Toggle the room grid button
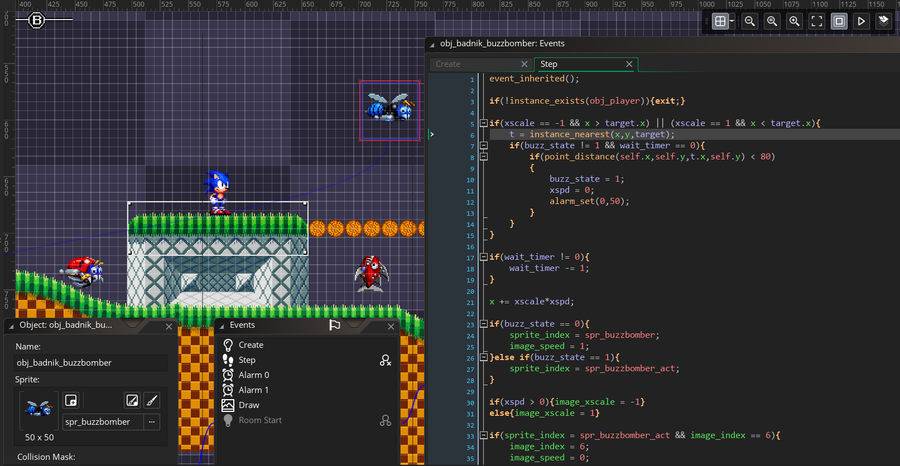Screen dimensions: 900x466 point(720,22)
